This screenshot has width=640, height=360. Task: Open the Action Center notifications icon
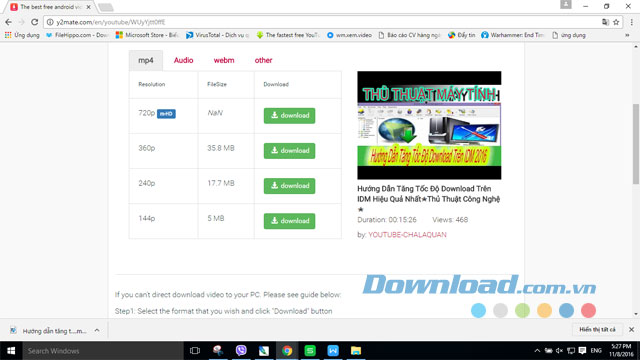[582, 351]
